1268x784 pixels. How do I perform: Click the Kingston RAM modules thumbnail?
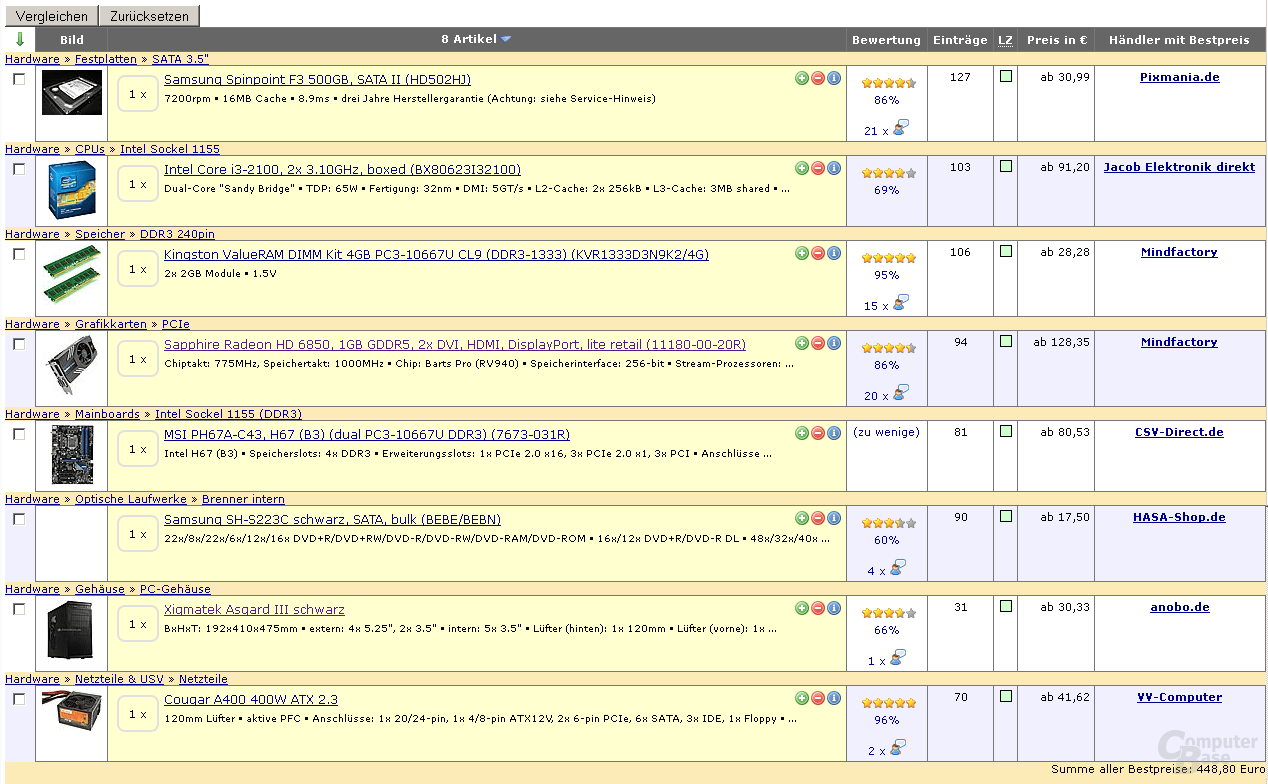pos(72,275)
